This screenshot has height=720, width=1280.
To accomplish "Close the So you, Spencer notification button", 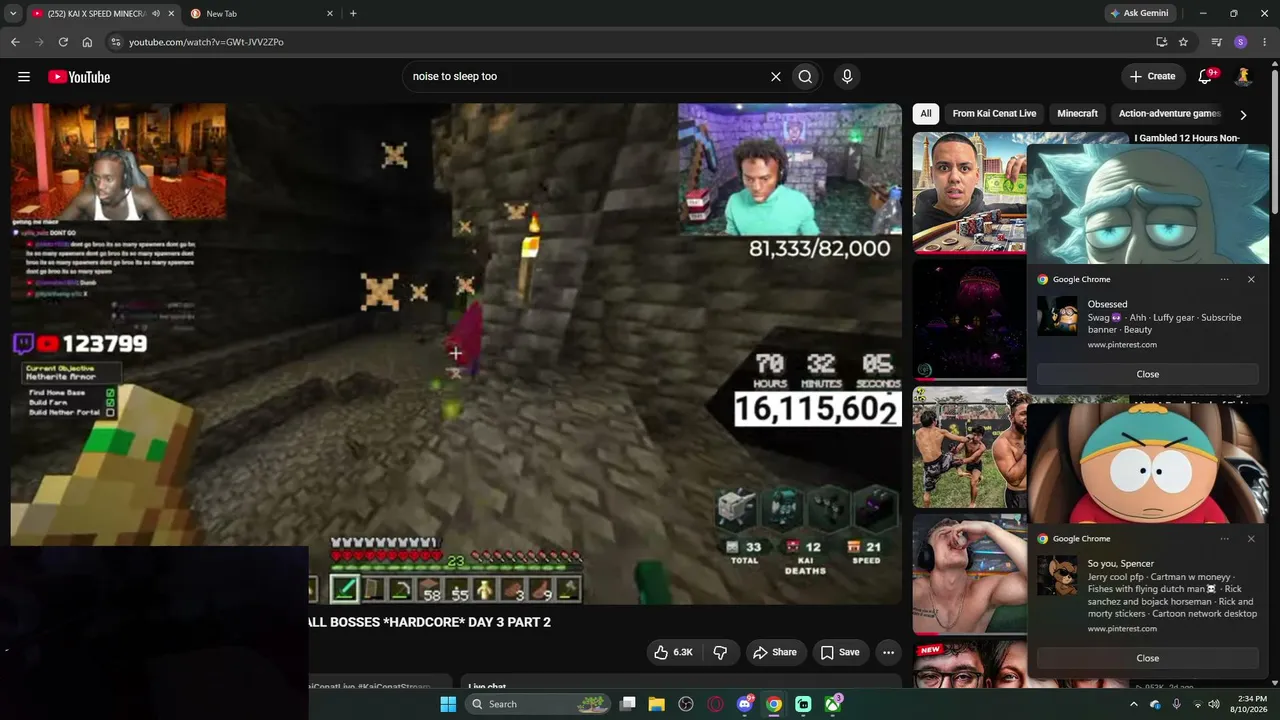I will pos(1148,658).
